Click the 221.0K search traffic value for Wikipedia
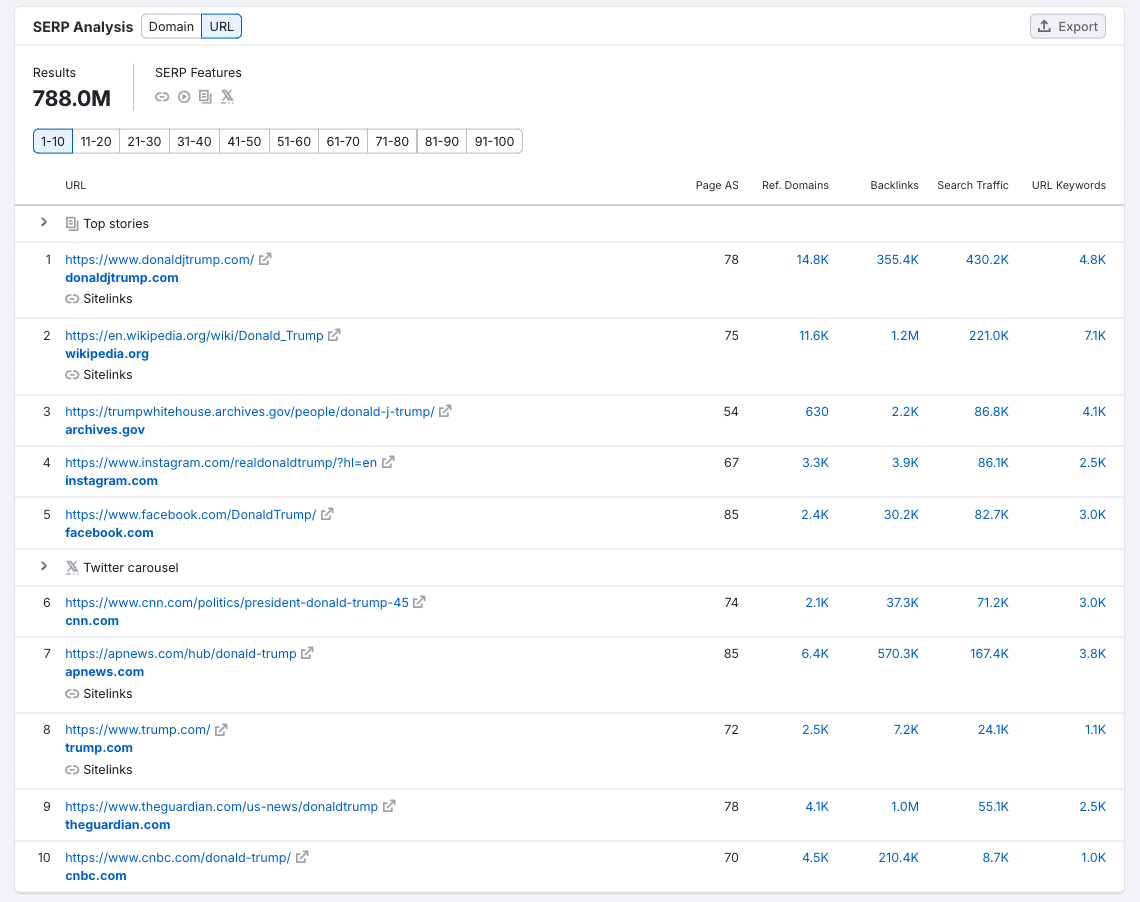Viewport: 1140px width, 902px height. click(x=989, y=335)
